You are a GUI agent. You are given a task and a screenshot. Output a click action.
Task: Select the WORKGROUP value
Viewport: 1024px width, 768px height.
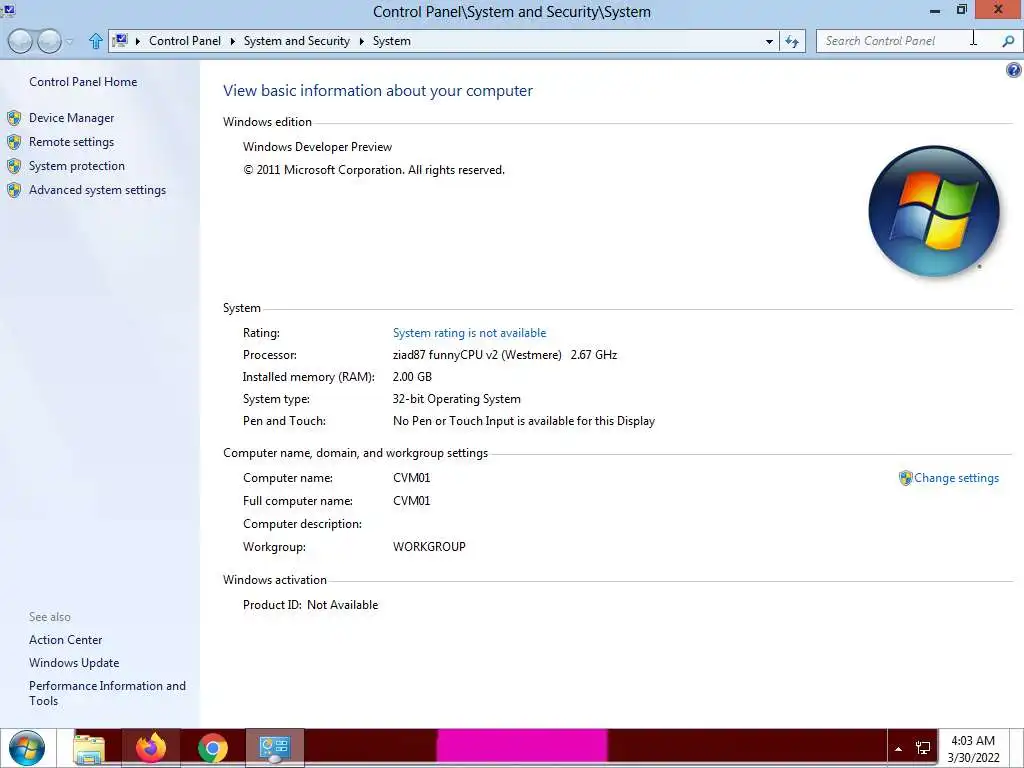point(429,547)
